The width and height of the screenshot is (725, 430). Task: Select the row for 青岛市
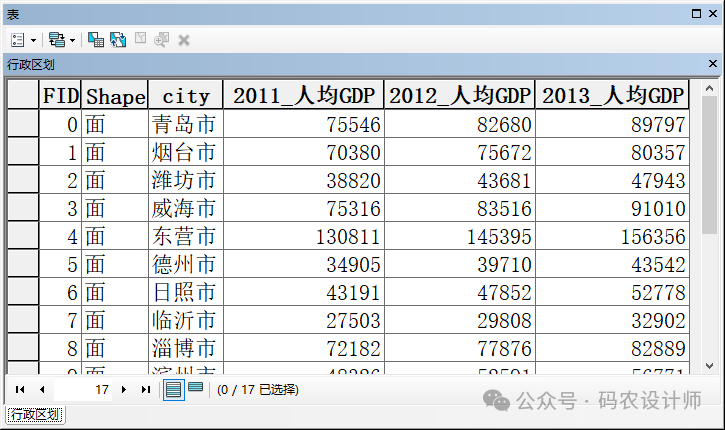pos(22,124)
